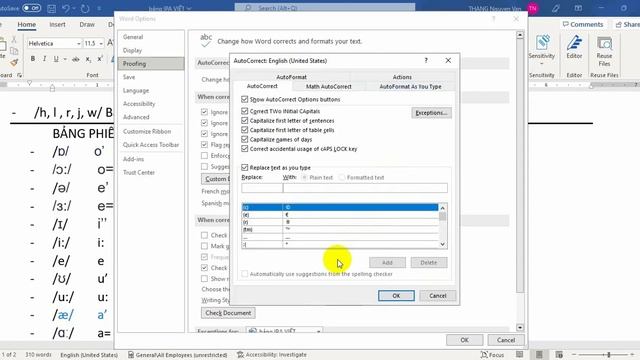Open the Draw ribbon tab
Screen dimensions: 640x360
(x=87, y=24)
